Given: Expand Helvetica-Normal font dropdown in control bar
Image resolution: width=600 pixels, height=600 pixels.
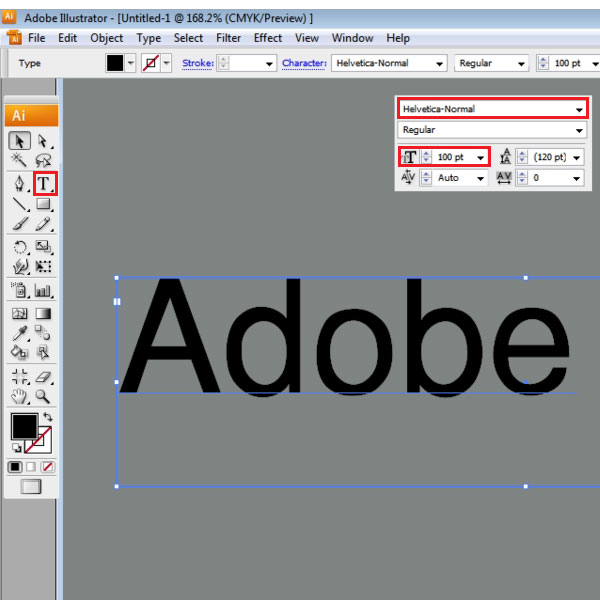Looking at the screenshot, I should (440, 64).
